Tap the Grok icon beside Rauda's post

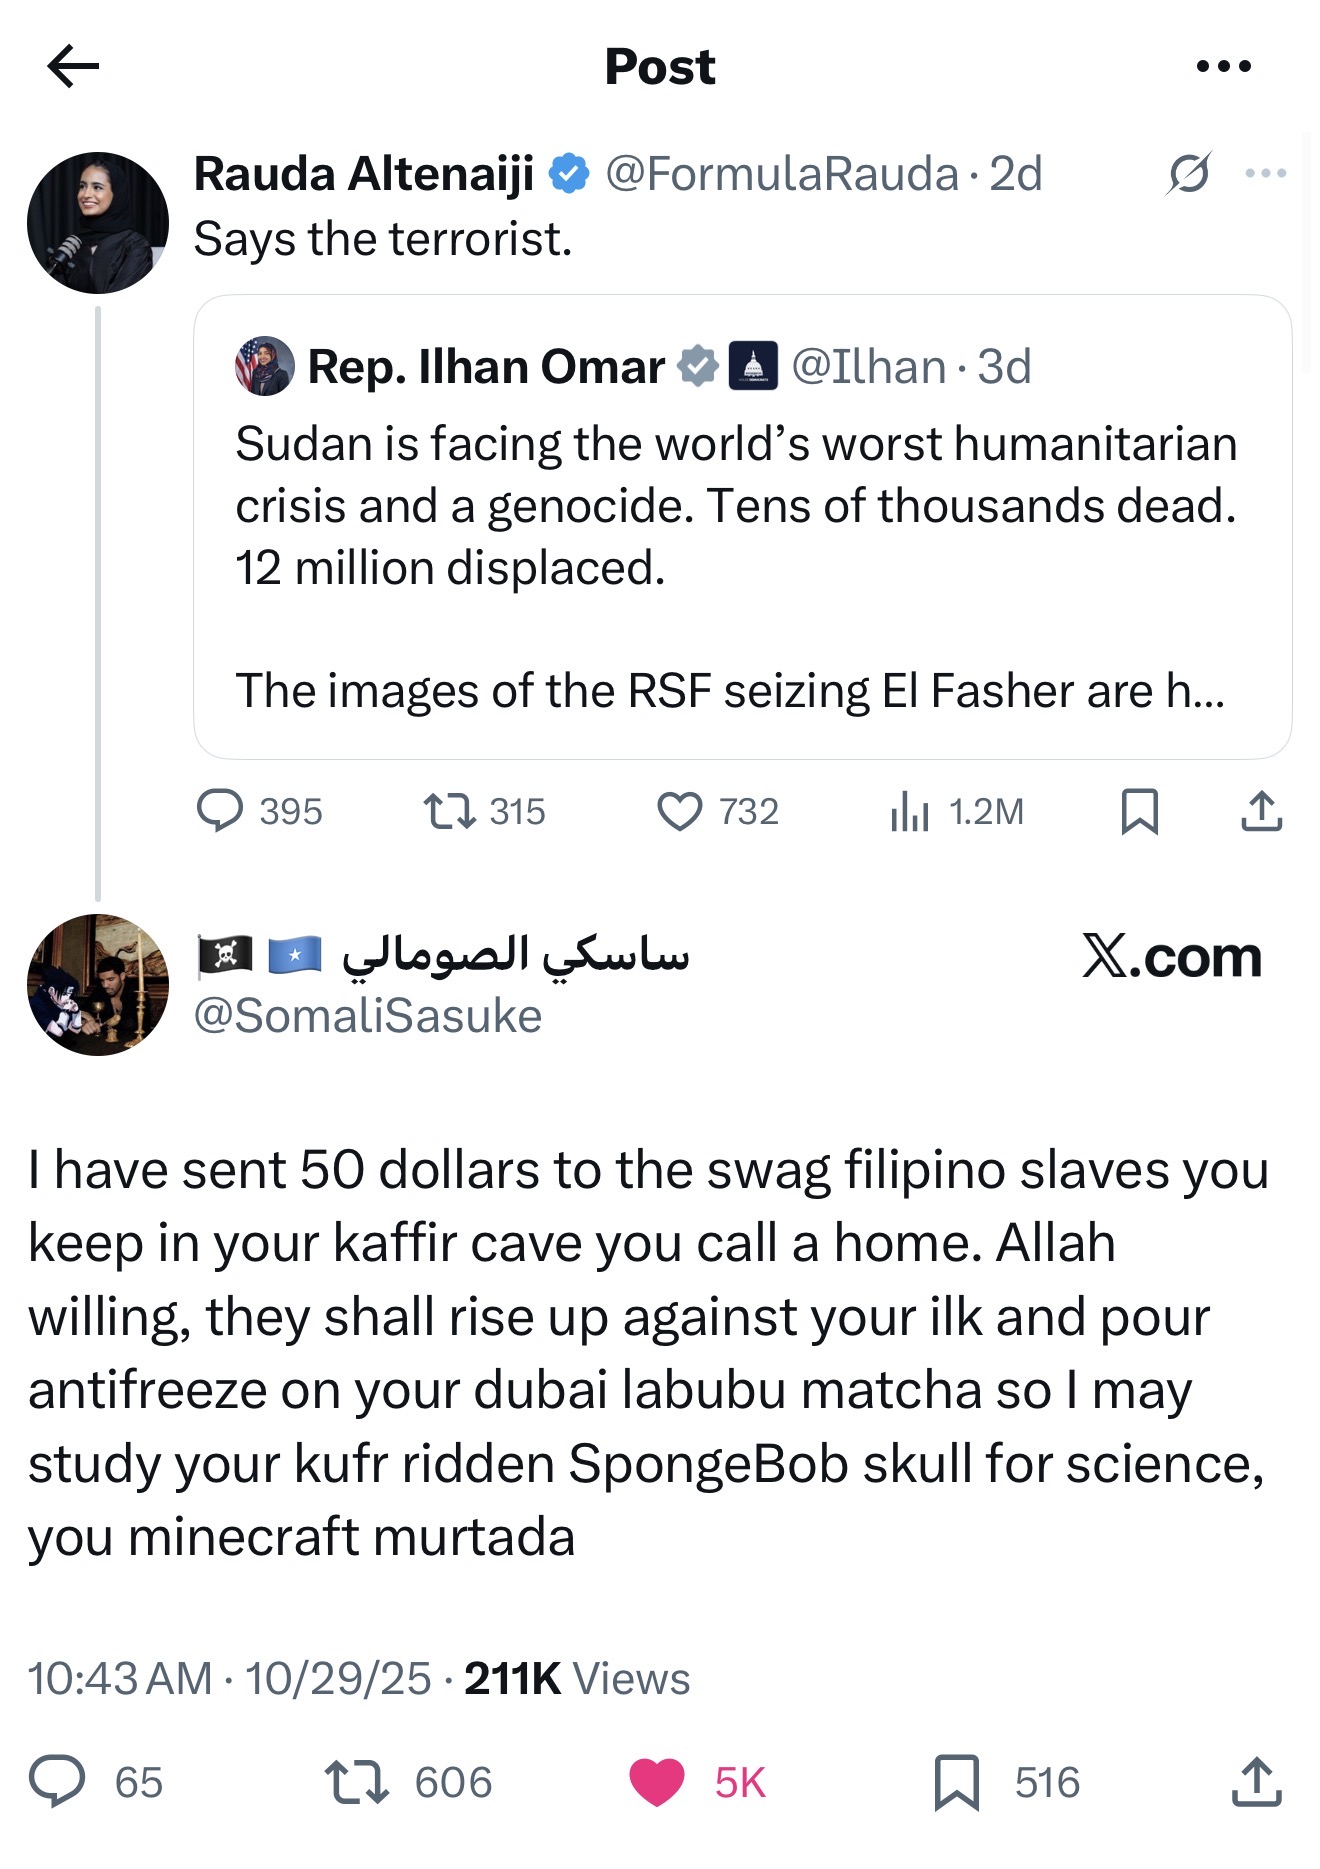coord(1189,174)
